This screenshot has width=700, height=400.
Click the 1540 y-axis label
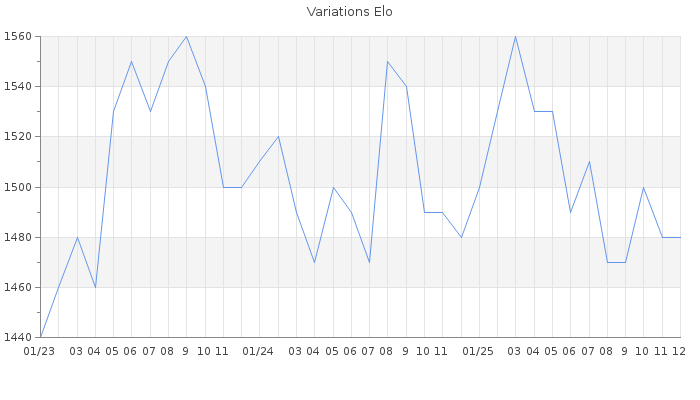(x=20, y=87)
